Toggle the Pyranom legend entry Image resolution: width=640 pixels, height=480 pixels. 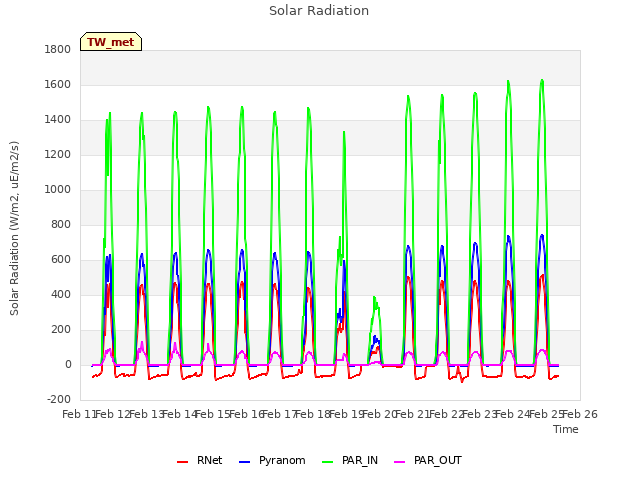272,460
